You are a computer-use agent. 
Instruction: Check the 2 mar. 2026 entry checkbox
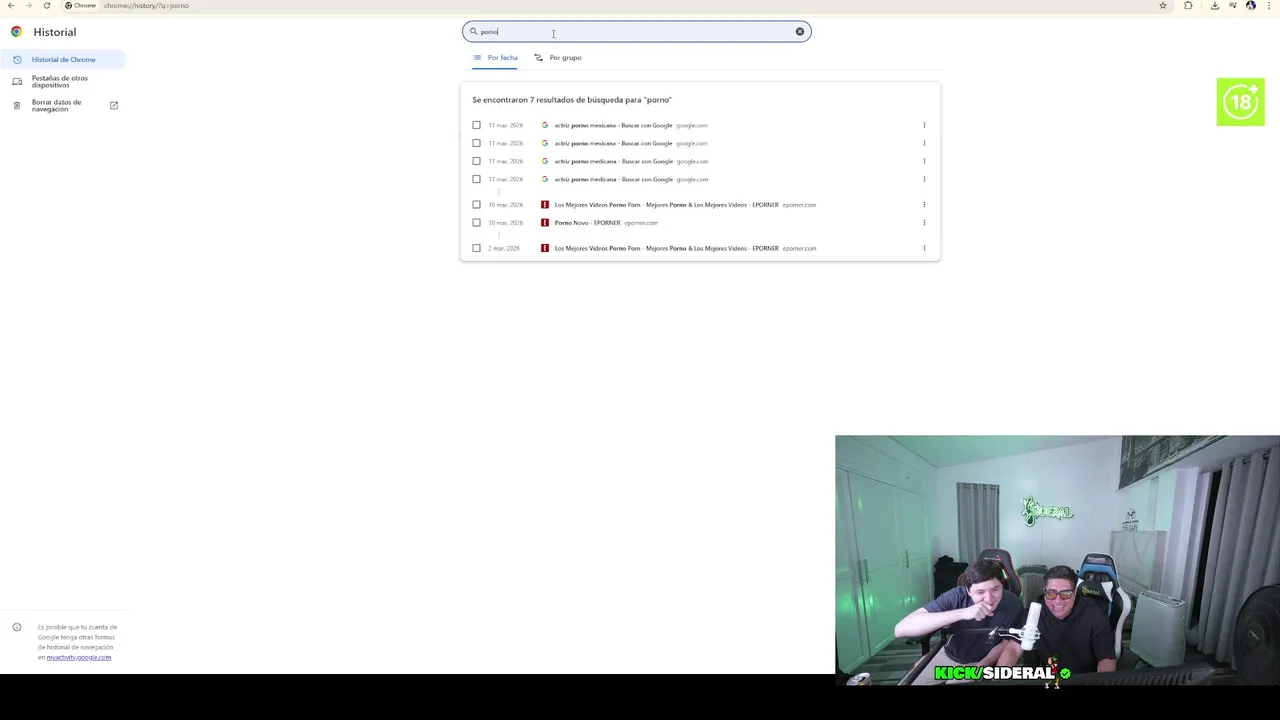[x=476, y=248]
